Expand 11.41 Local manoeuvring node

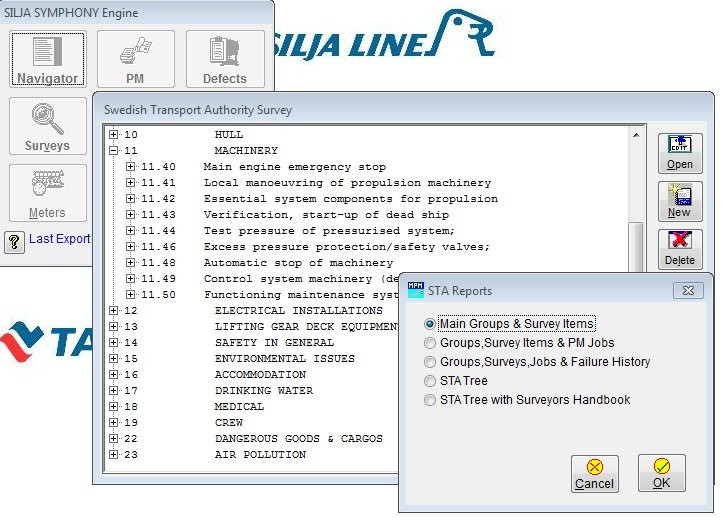(x=130, y=183)
